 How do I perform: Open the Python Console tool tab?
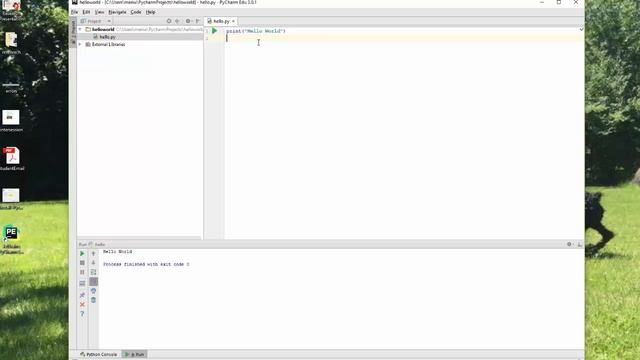coord(99,354)
